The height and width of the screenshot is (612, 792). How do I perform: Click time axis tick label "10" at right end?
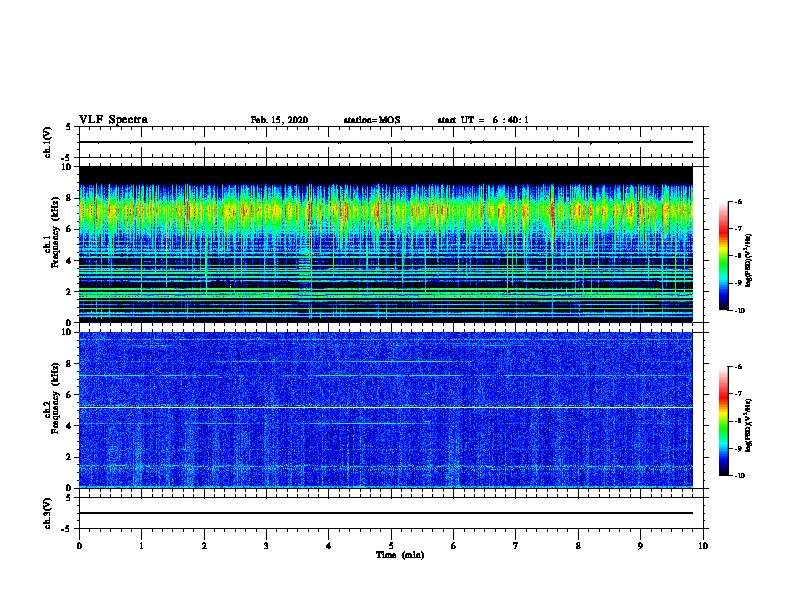pos(703,546)
